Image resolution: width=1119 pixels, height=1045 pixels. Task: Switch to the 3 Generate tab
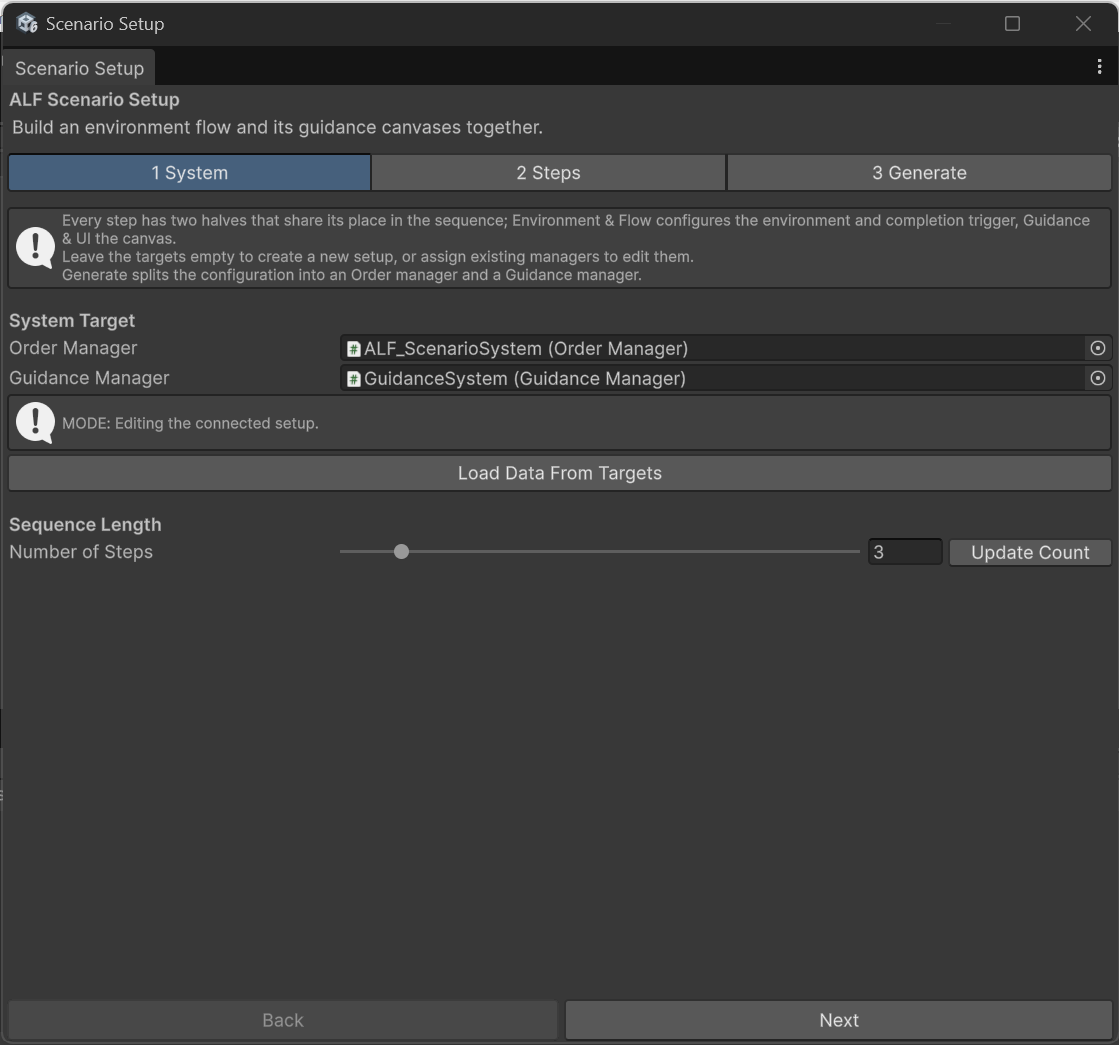point(919,173)
